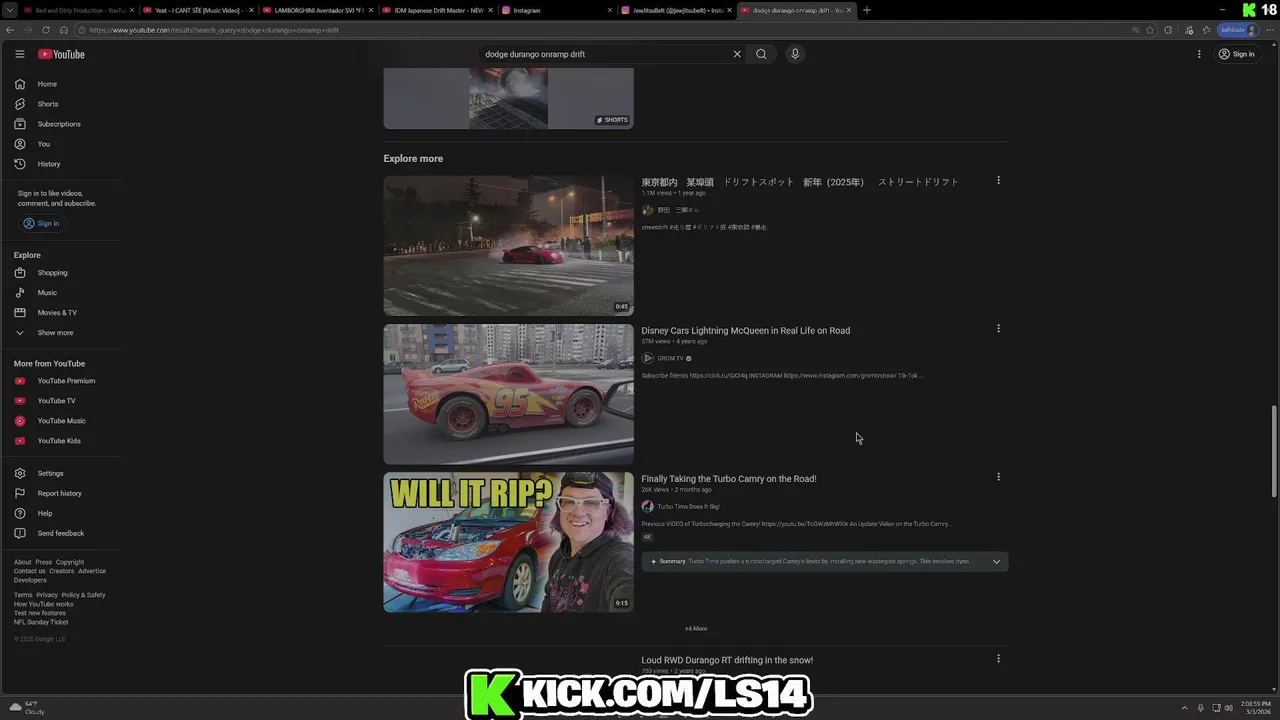Click the browser back arrow
Image resolution: width=1280 pixels, height=720 pixels.
(10, 30)
